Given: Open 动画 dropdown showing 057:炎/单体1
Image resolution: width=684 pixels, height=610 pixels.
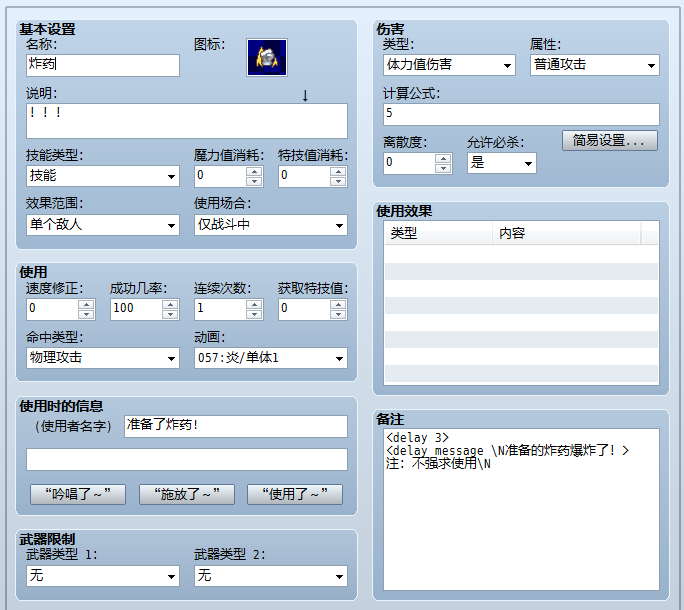Looking at the screenshot, I should 271,358.
